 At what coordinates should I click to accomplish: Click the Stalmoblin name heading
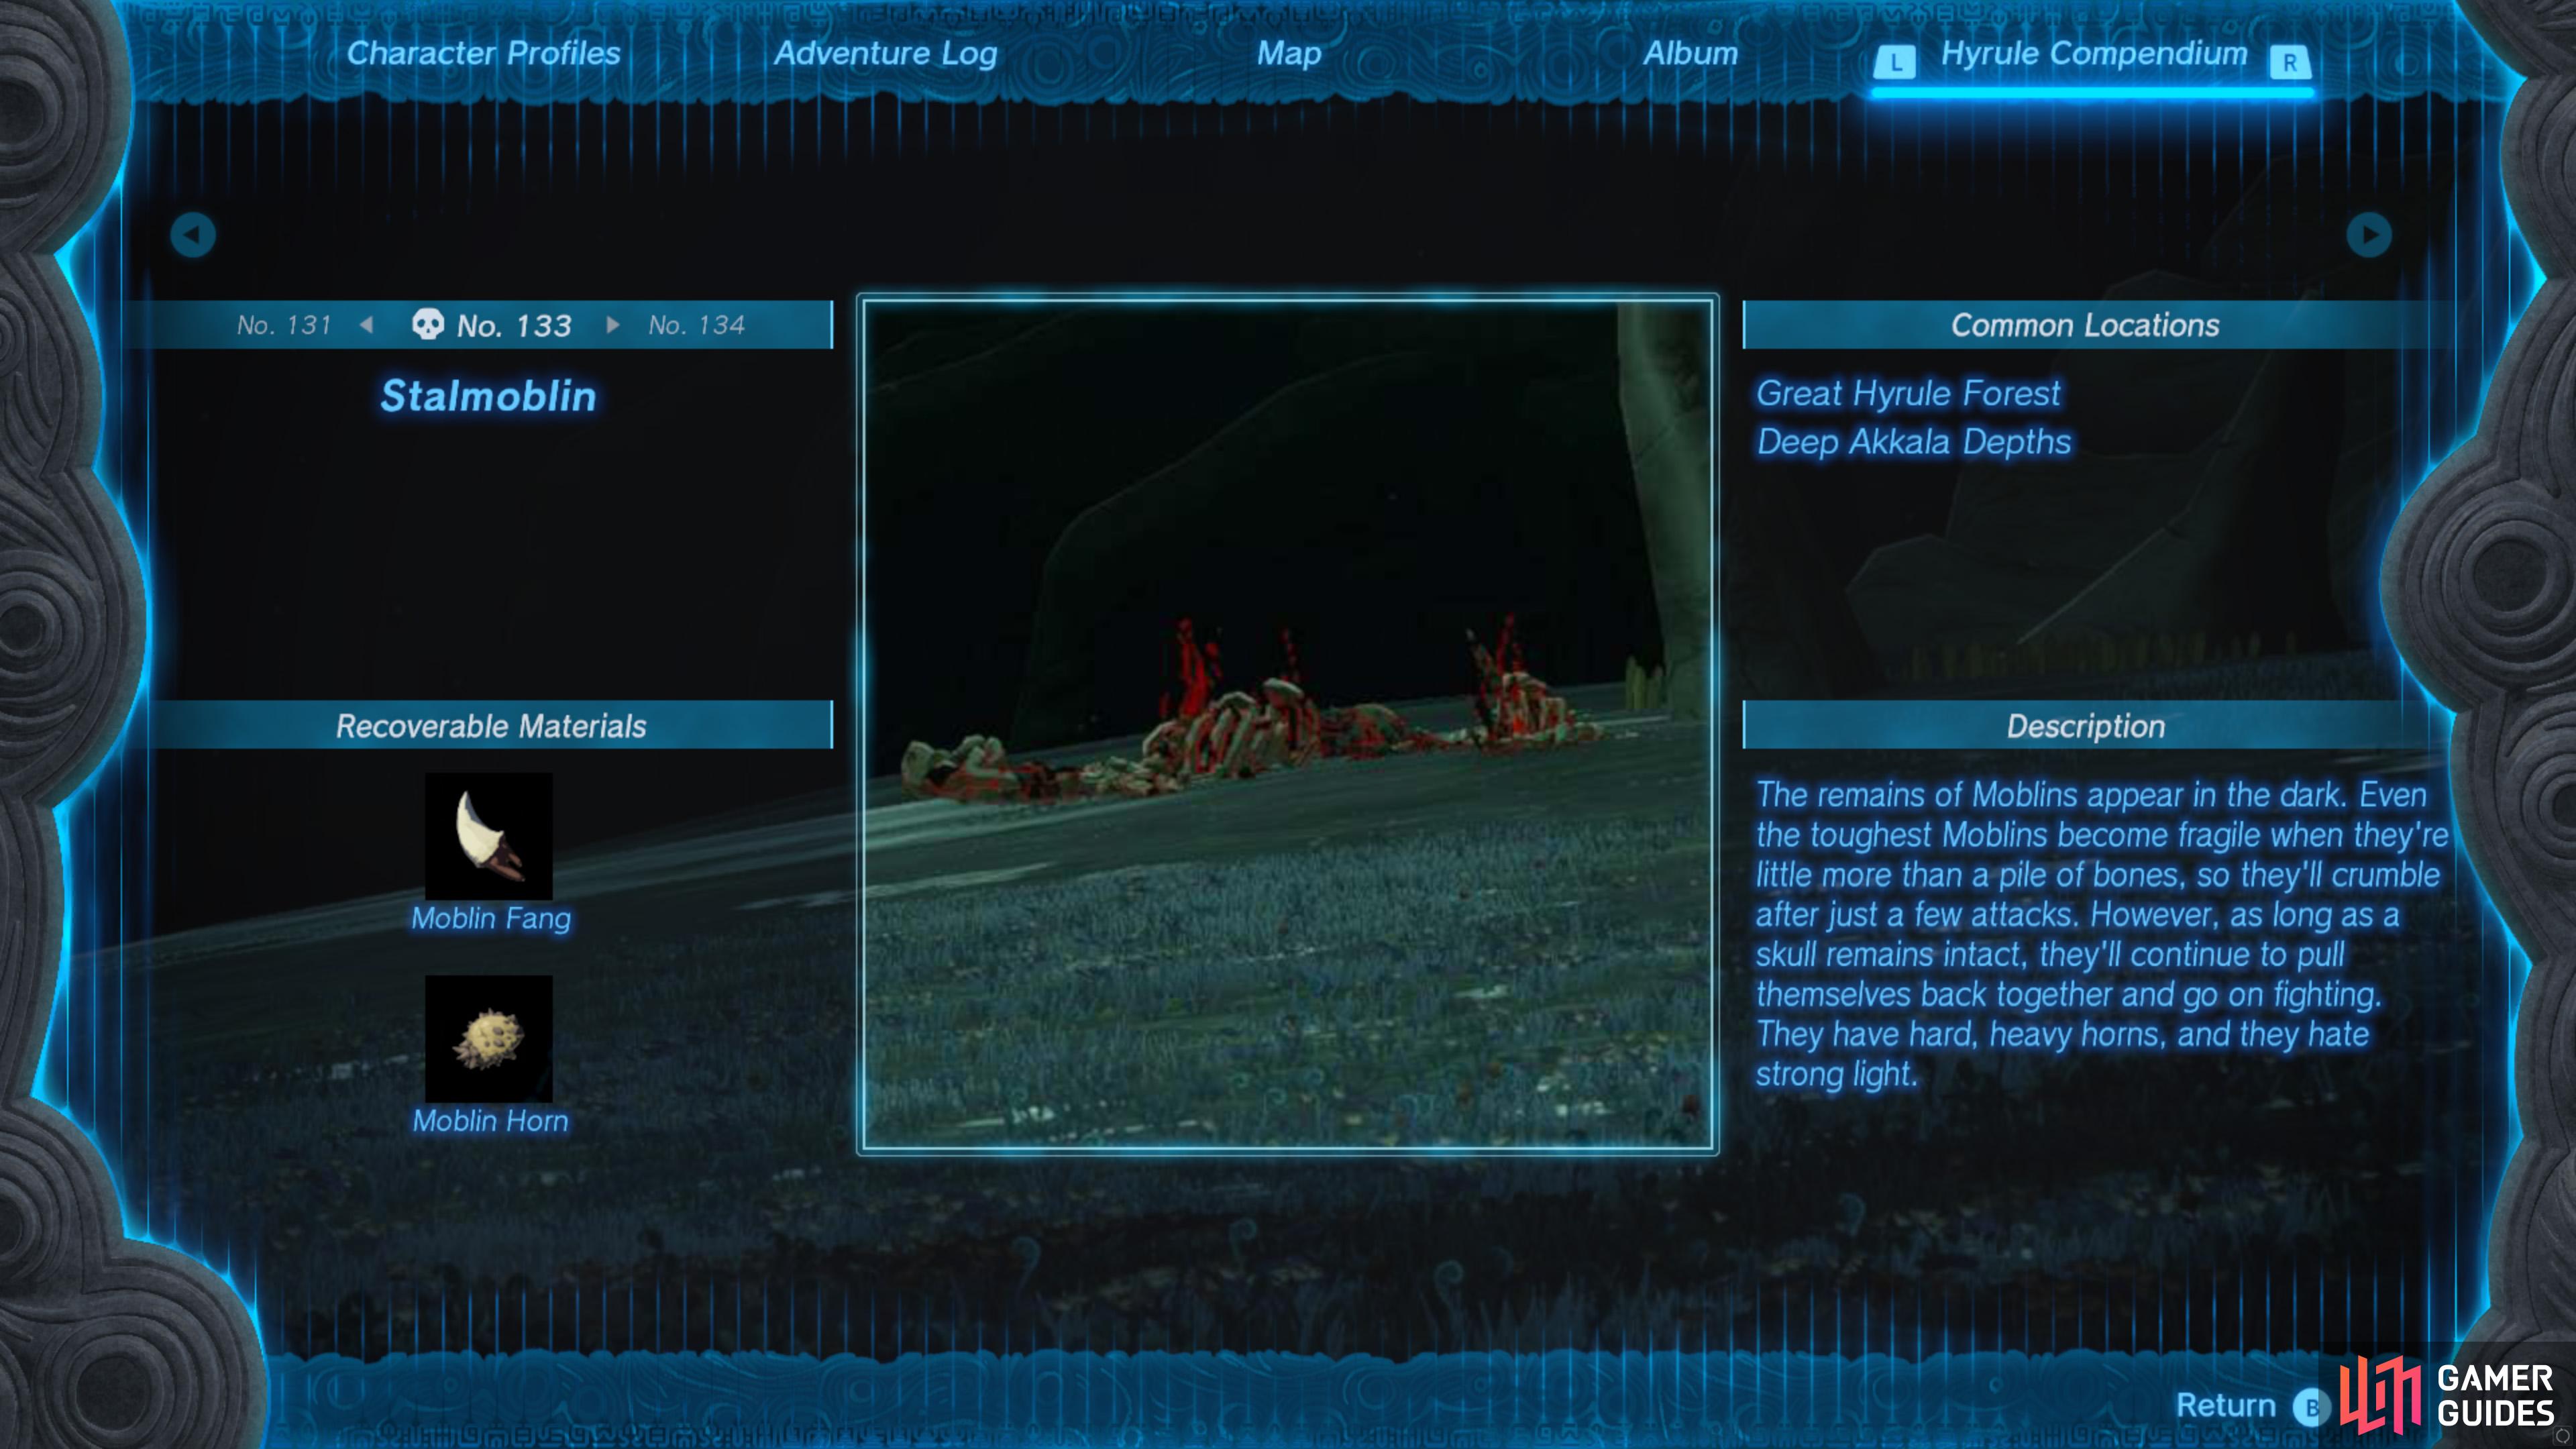[488, 396]
